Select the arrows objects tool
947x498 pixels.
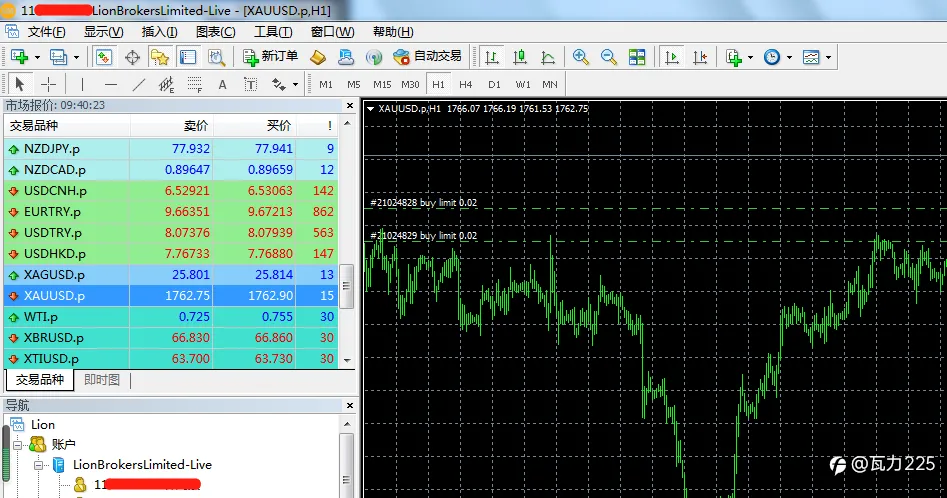pos(278,84)
